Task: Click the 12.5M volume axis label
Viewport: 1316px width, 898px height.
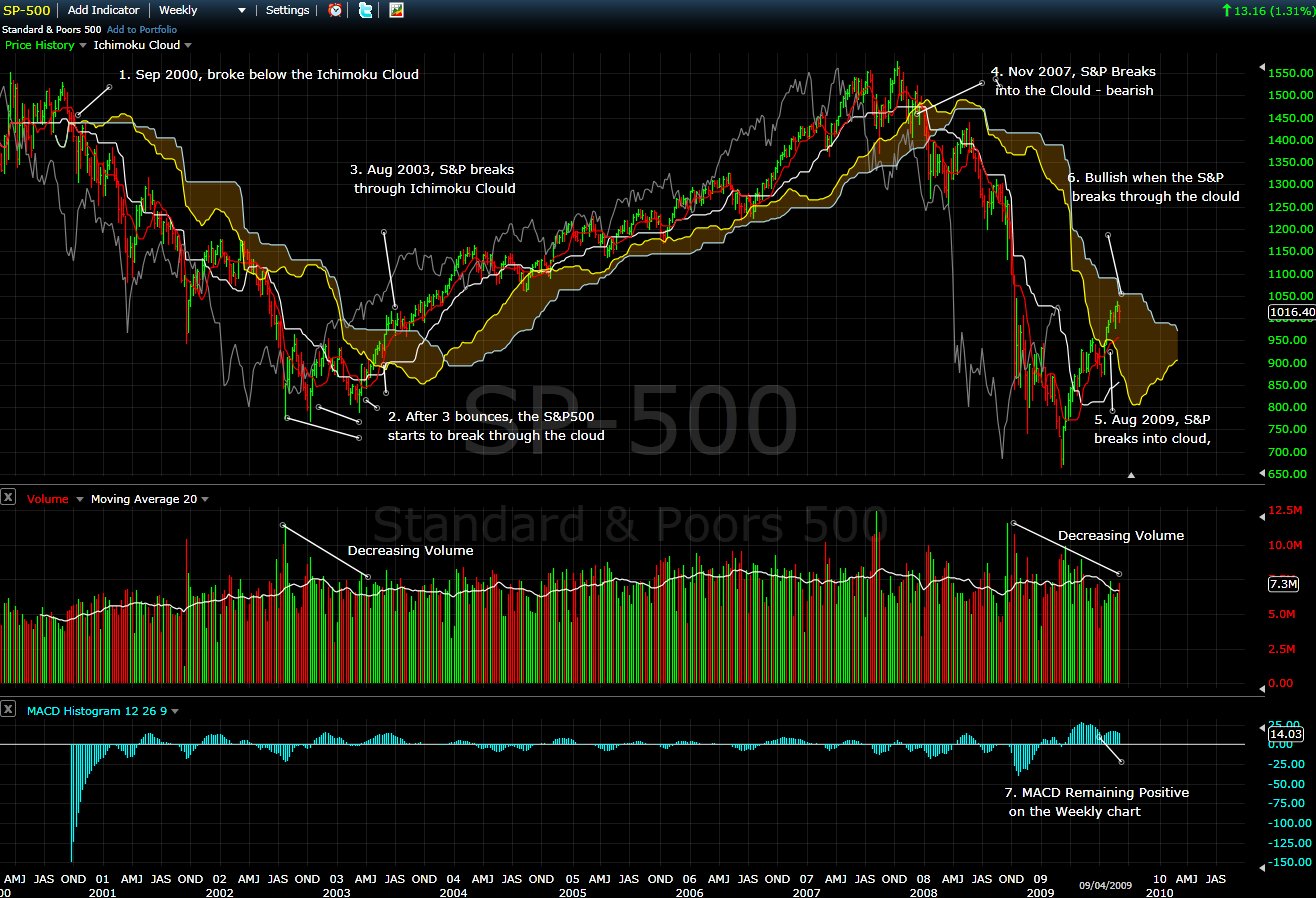Action: [1285, 510]
